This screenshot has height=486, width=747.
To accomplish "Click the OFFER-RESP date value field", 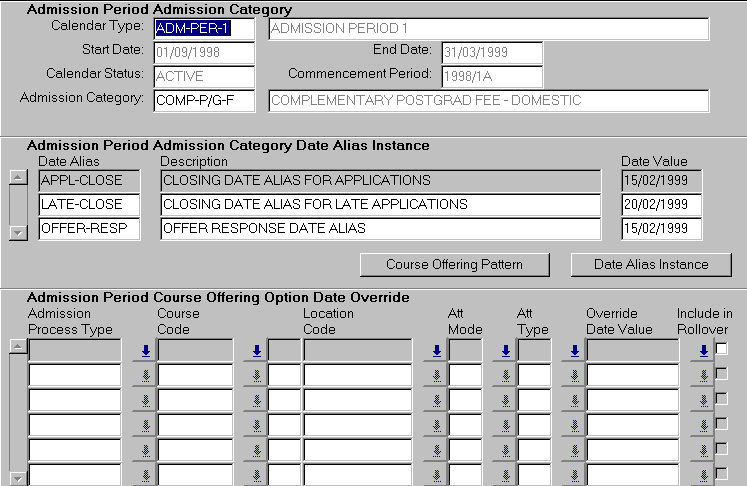I will pyautogui.click(x=661, y=229).
